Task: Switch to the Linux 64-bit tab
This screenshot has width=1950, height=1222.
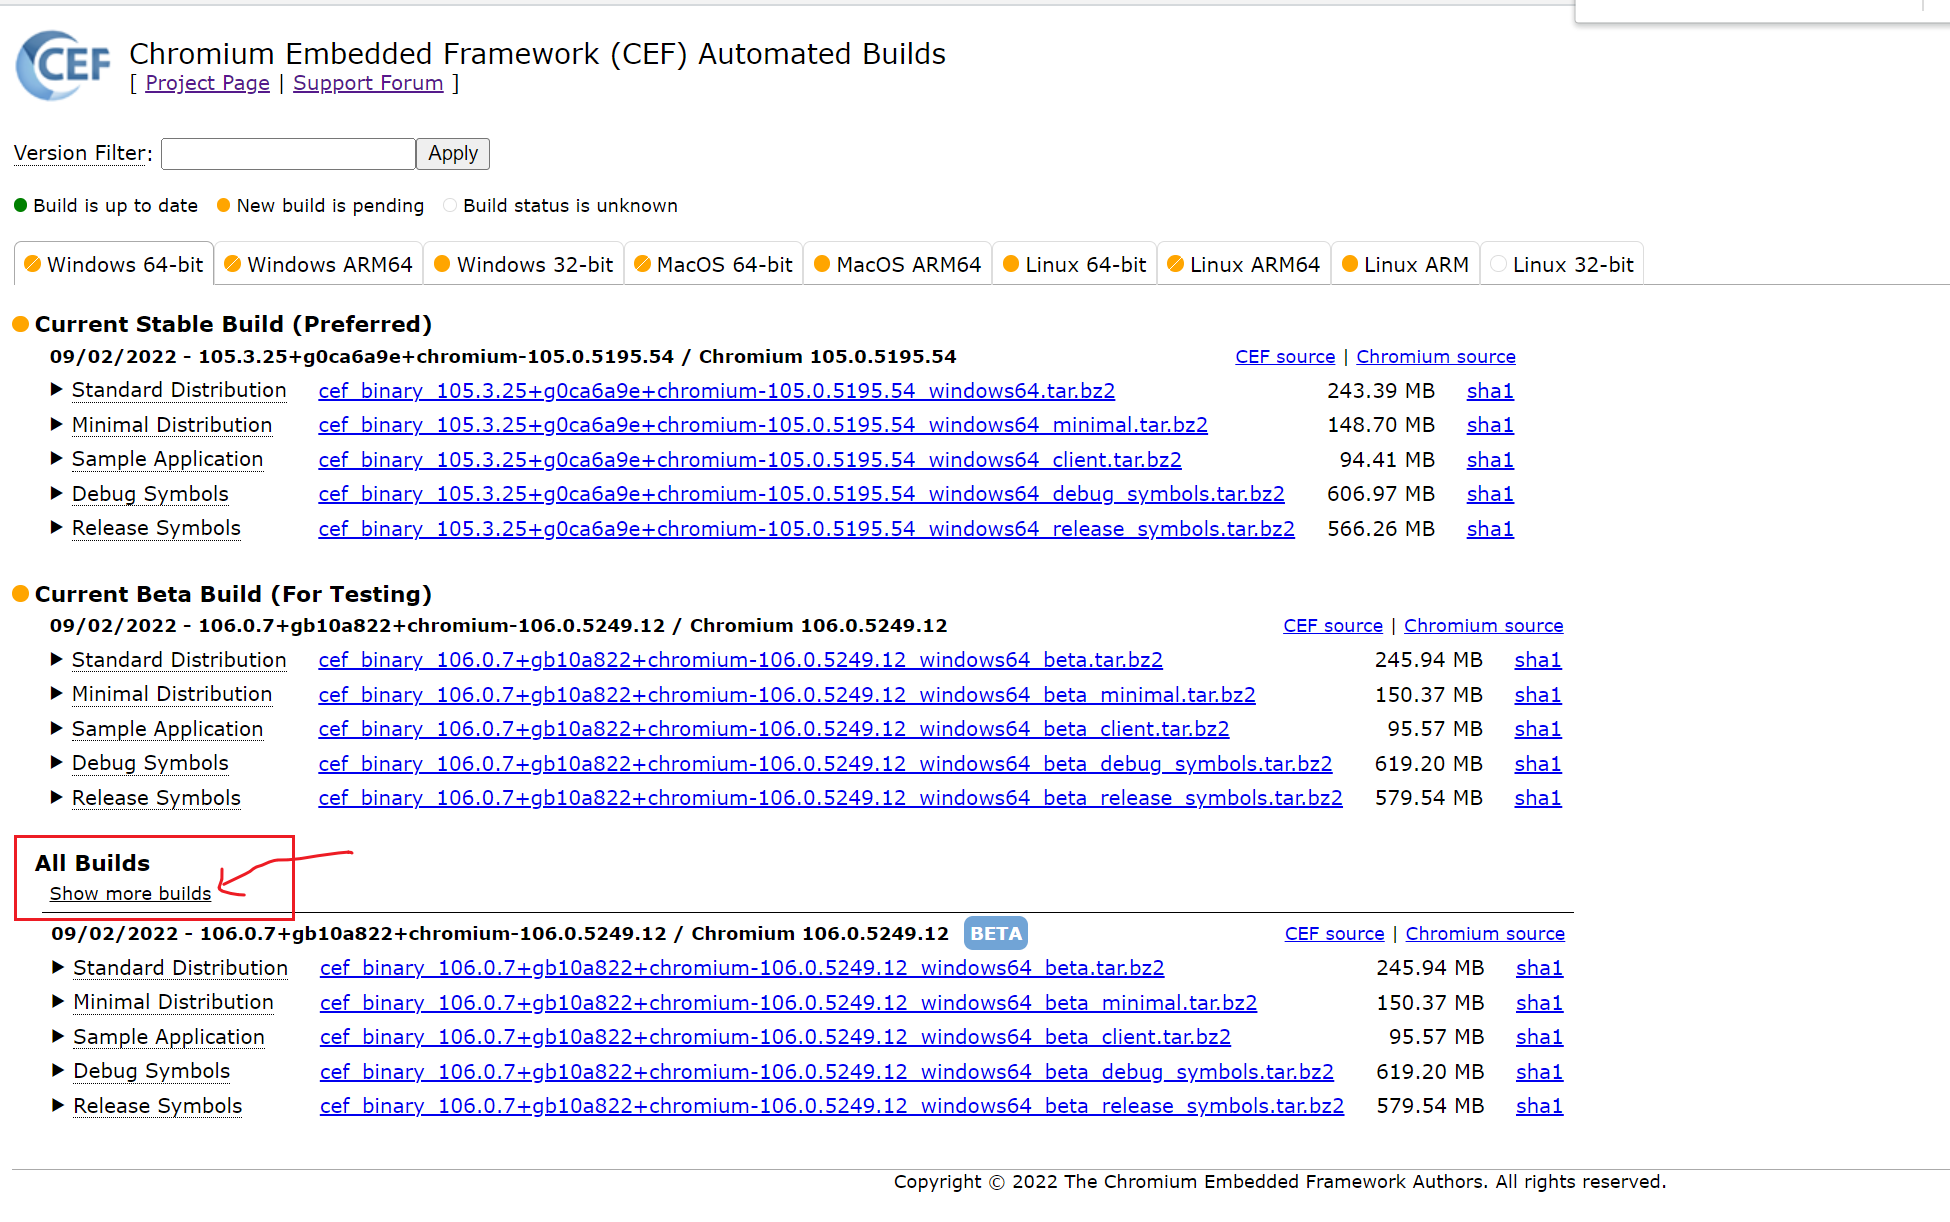Action: point(1075,264)
